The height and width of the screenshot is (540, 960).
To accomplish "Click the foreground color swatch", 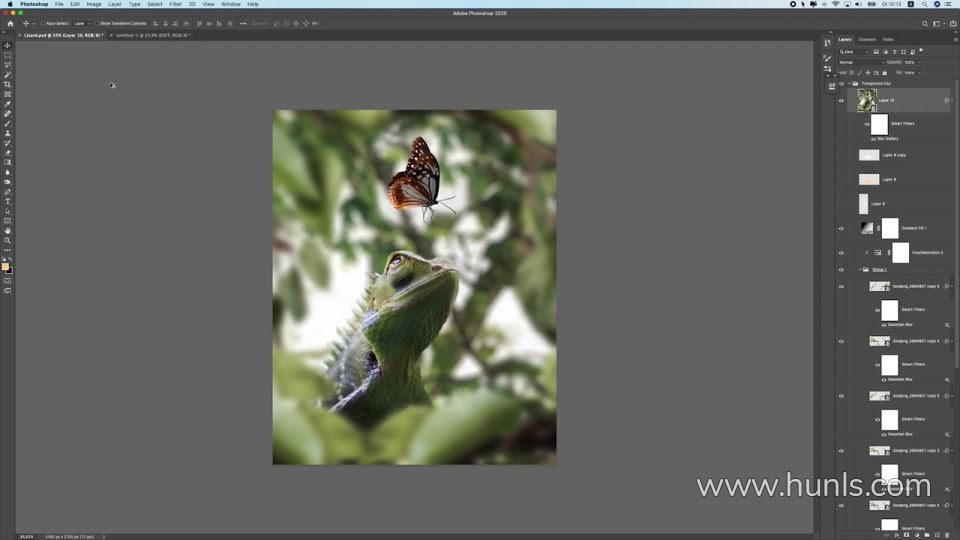I will (5, 266).
